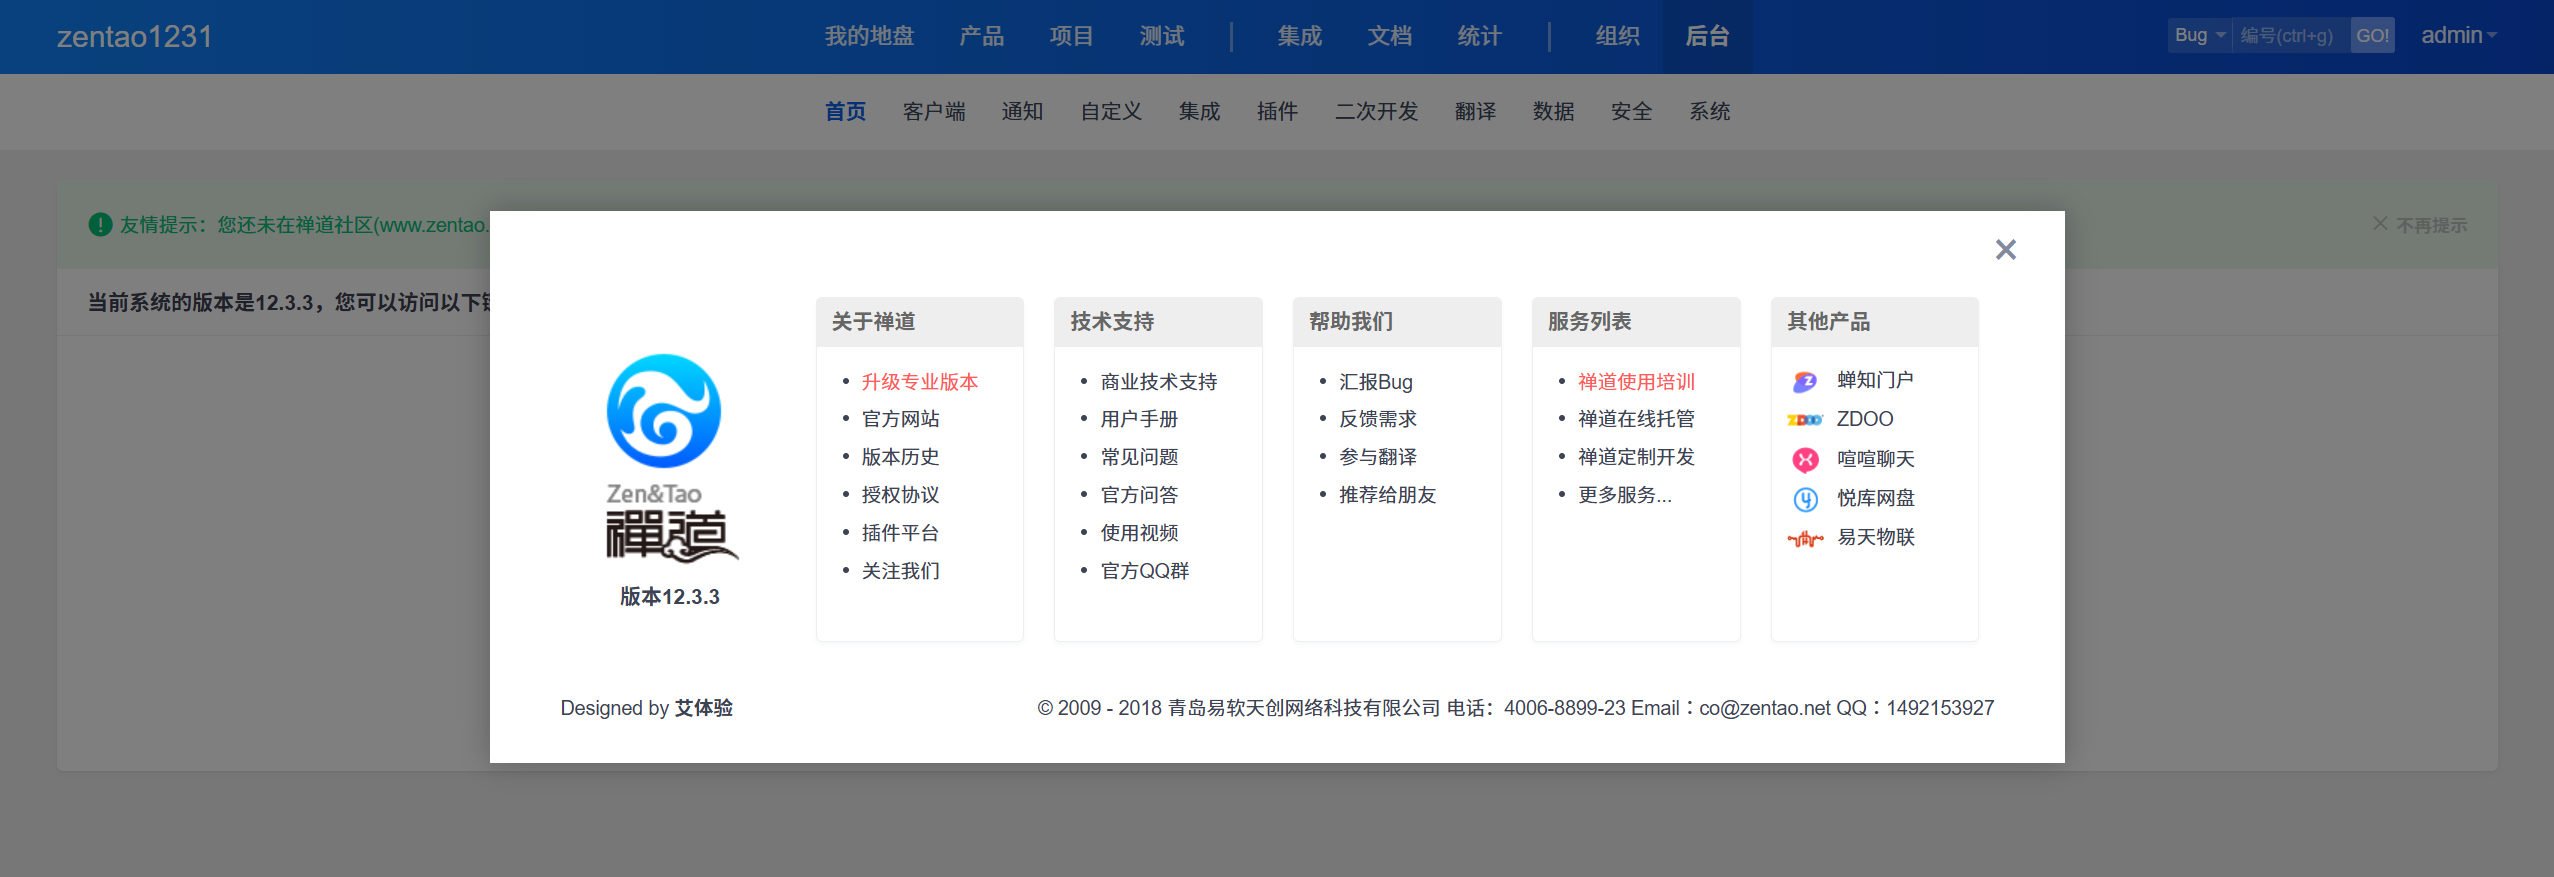Select the 后台 main menu item
The image size is (2554, 877).
(x=1707, y=36)
